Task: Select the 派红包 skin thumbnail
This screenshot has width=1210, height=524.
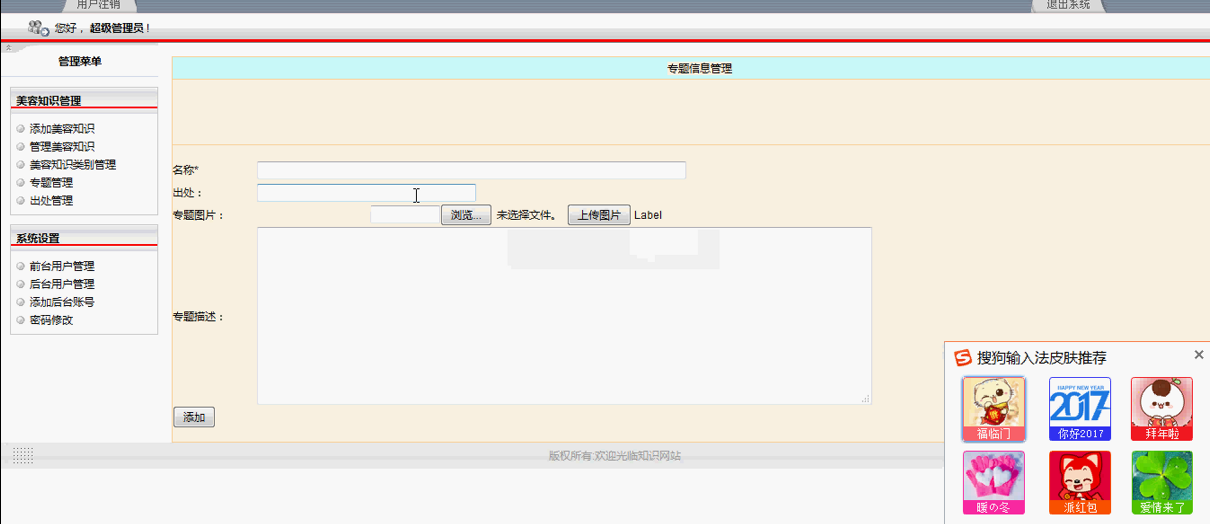Action: 1080,483
